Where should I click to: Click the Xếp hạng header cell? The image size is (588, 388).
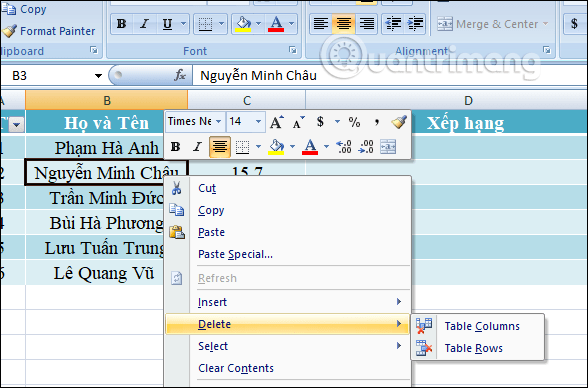pos(465,123)
